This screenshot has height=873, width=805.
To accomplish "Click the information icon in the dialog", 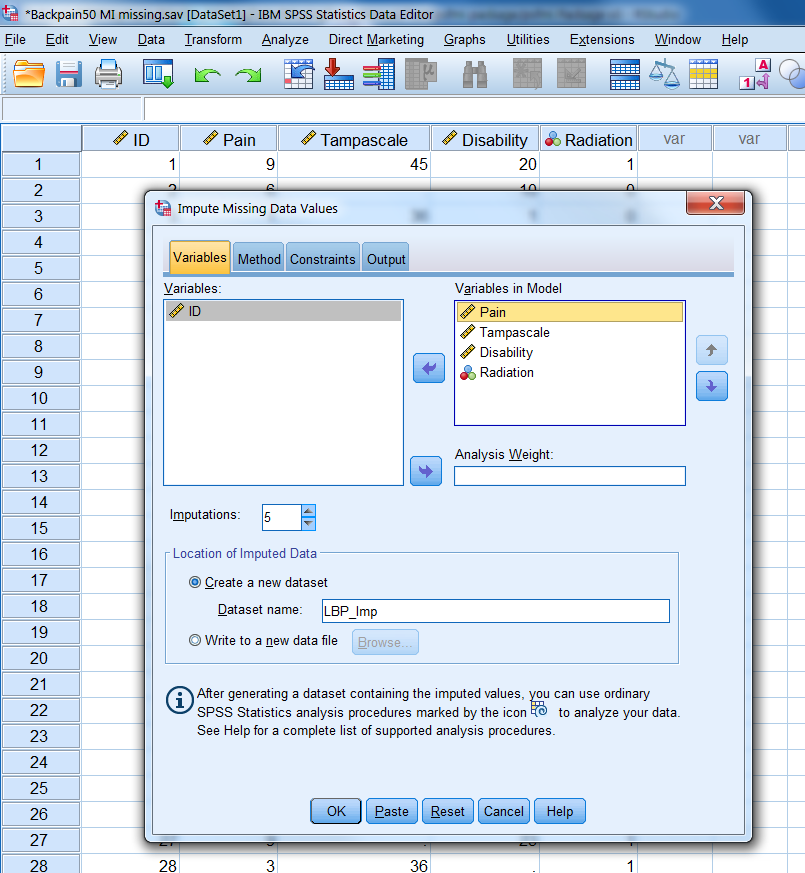I will click(179, 700).
